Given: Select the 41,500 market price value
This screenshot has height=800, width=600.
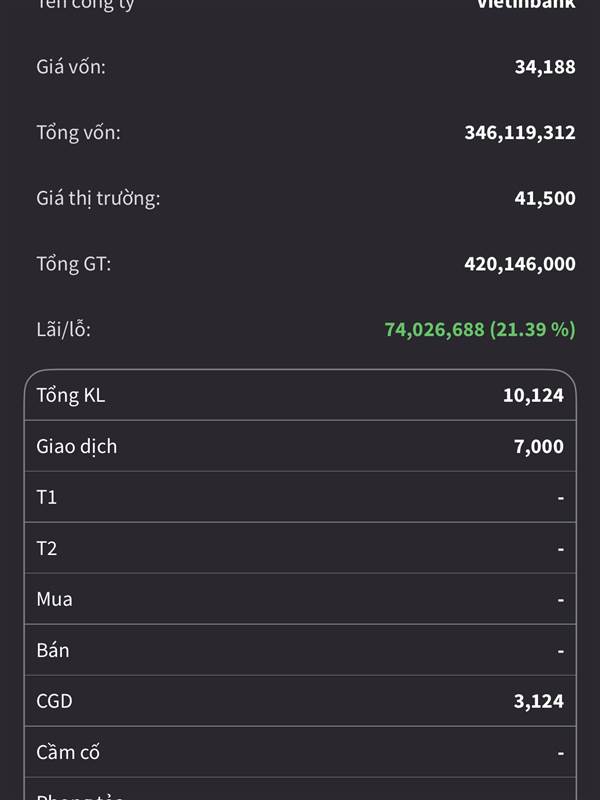Looking at the screenshot, I should (545, 198).
